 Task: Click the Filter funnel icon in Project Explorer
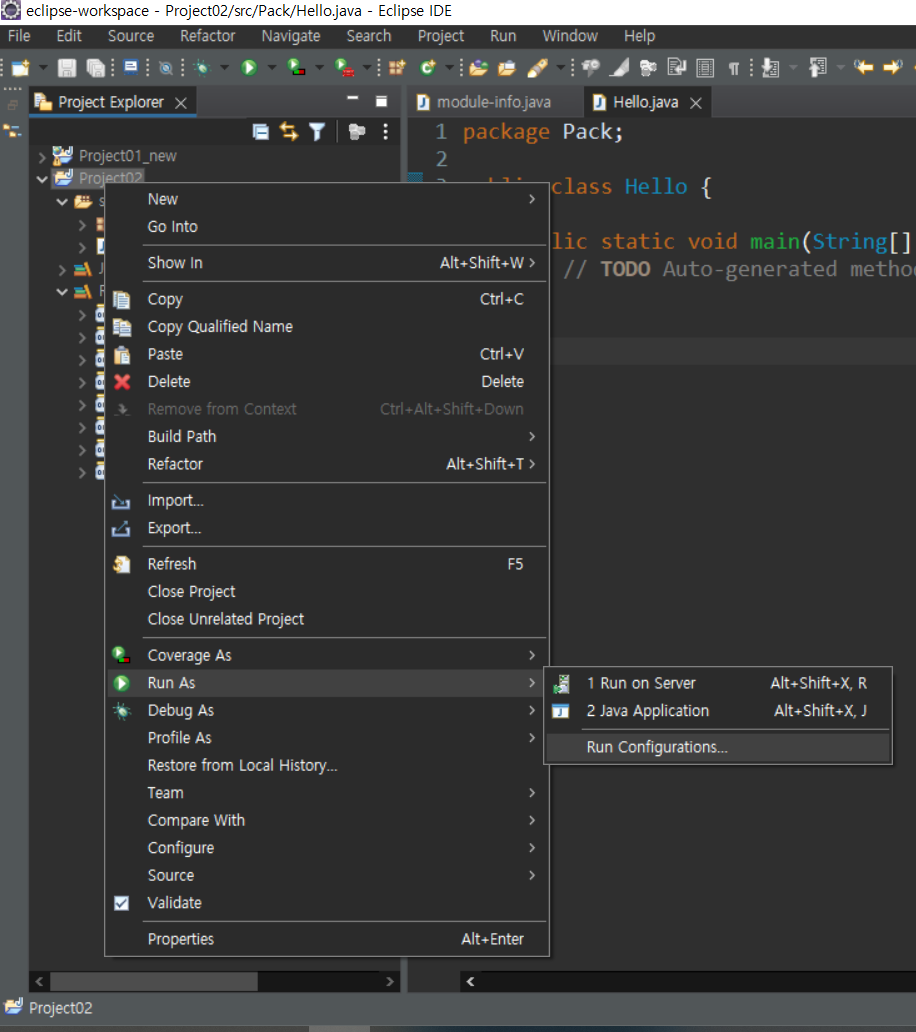point(317,132)
